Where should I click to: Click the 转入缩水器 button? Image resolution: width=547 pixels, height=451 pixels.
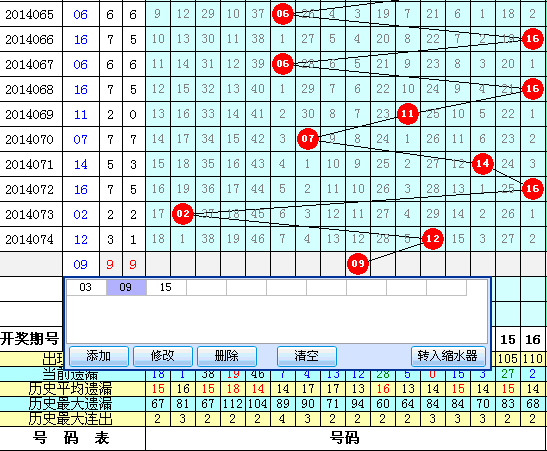pyautogui.click(x=448, y=356)
